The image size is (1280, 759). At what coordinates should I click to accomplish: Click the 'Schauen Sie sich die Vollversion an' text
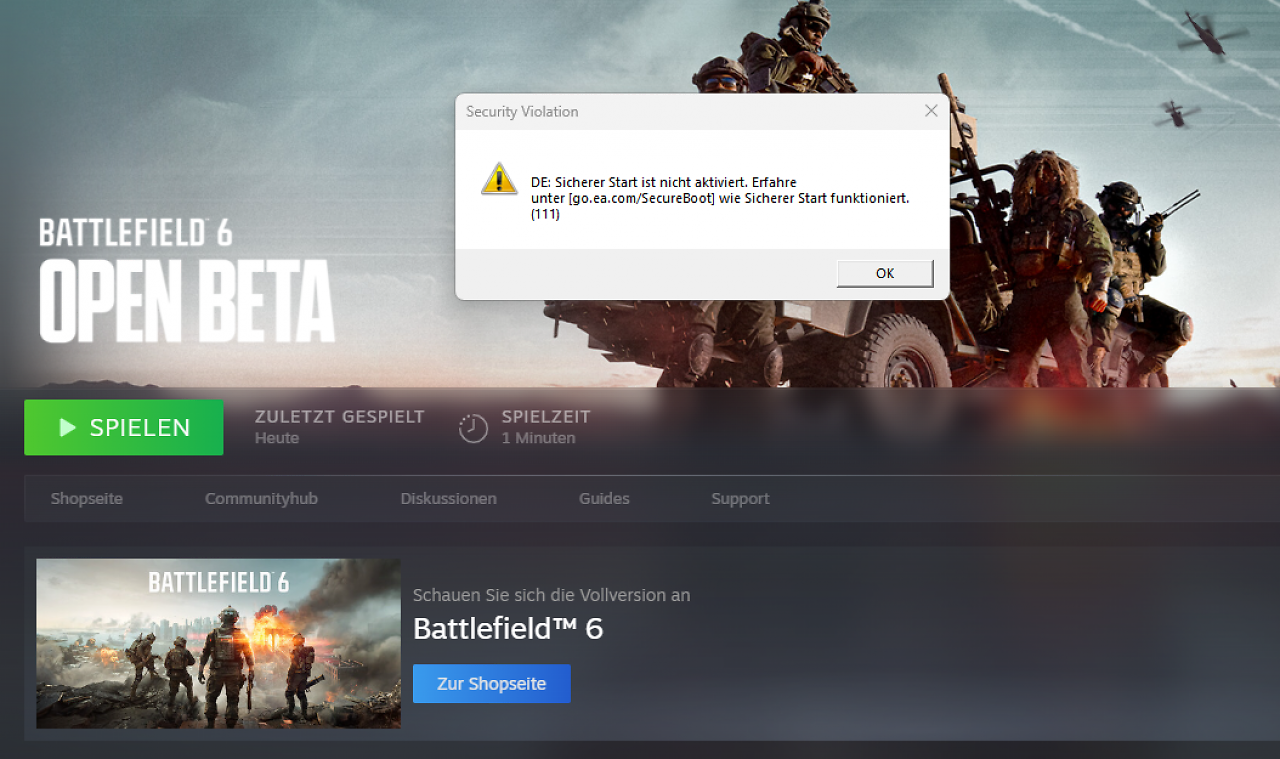[x=551, y=595]
